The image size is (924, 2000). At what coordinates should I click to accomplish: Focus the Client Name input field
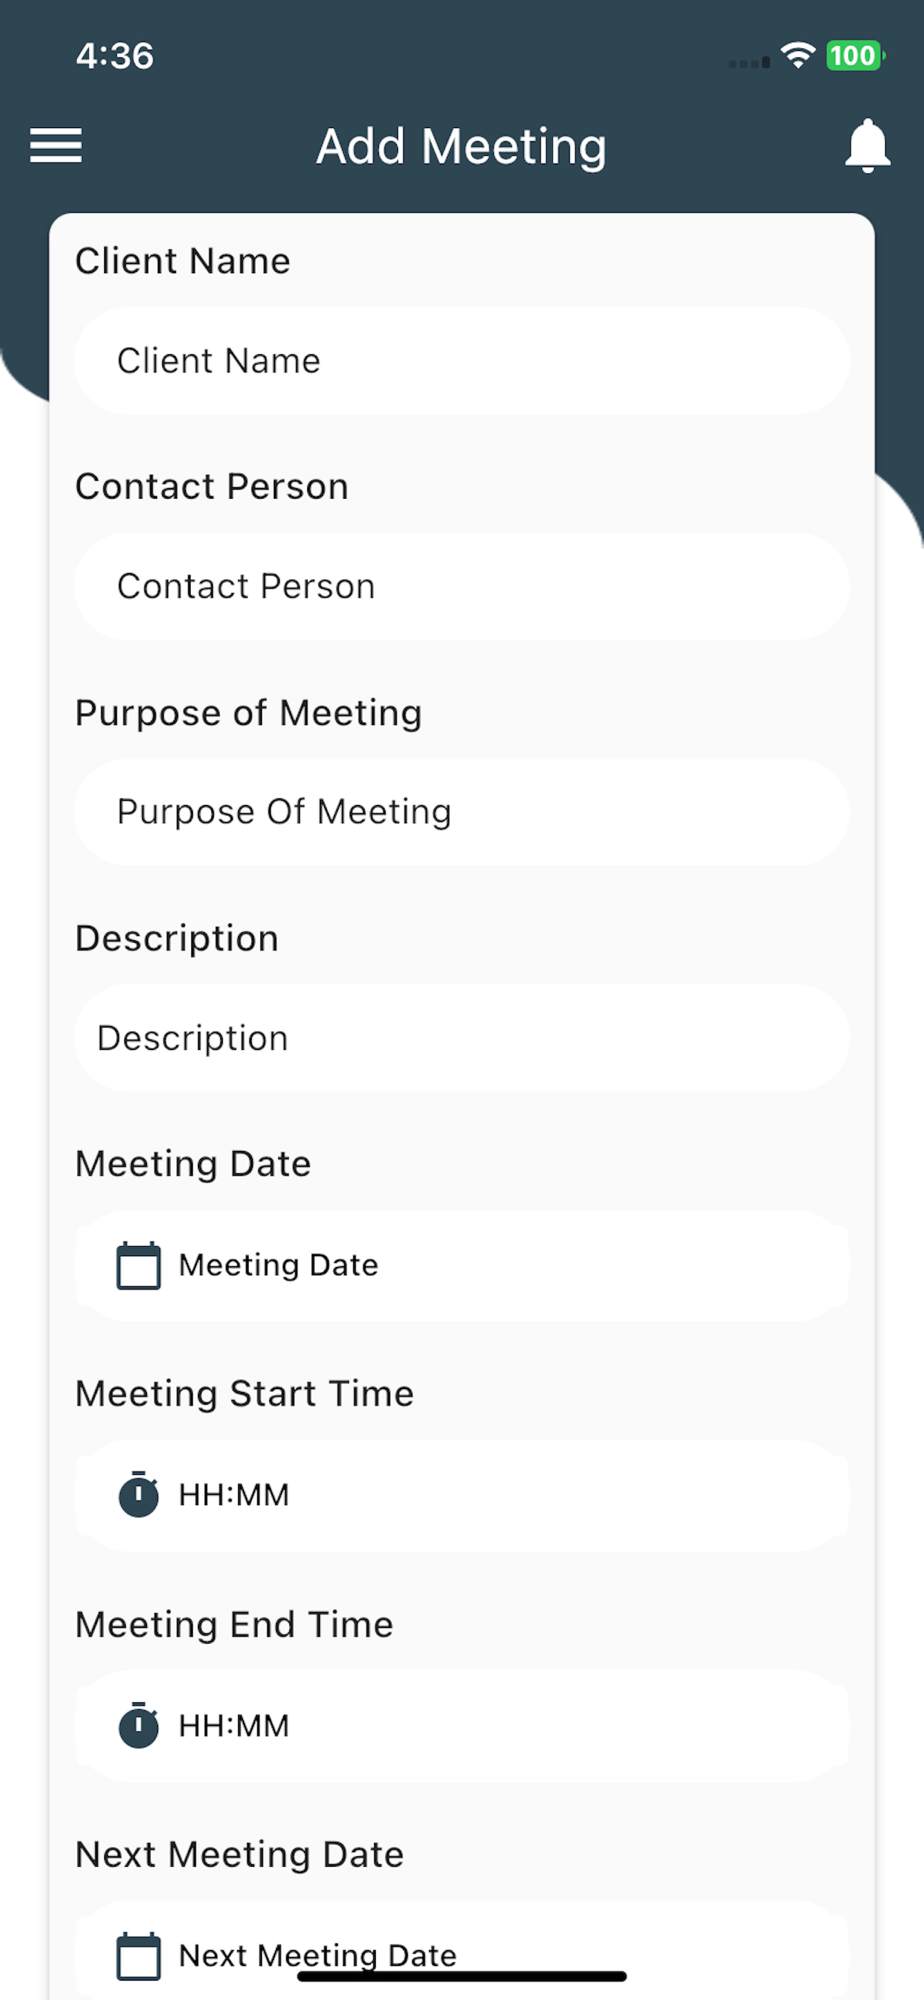point(462,361)
